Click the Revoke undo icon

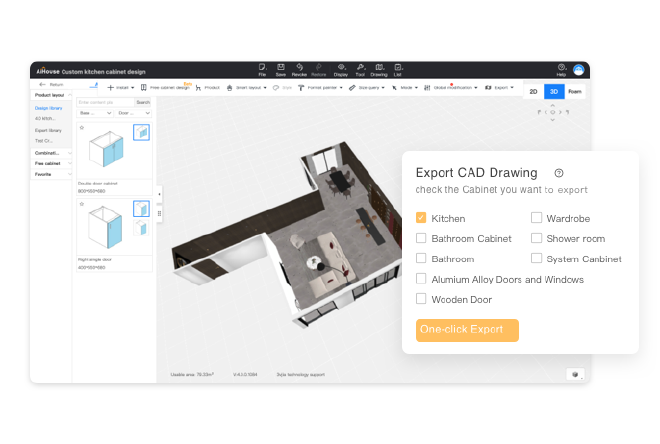coord(299,69)
